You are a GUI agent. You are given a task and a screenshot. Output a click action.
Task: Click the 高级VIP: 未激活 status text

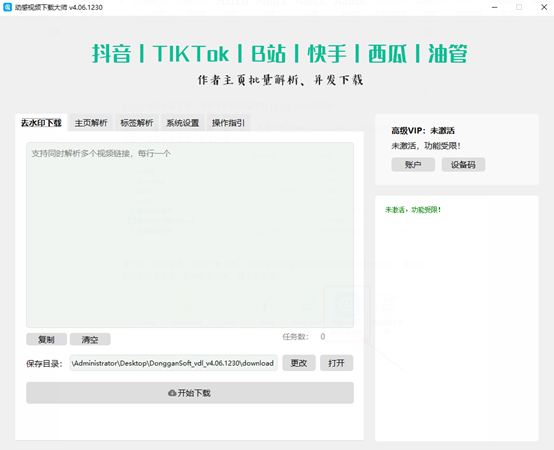tap(423, 131)
